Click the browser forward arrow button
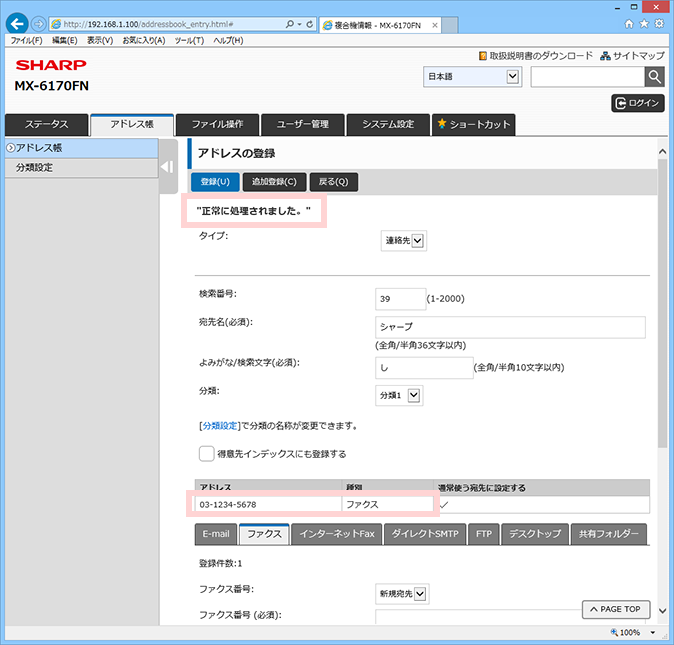 39,24
